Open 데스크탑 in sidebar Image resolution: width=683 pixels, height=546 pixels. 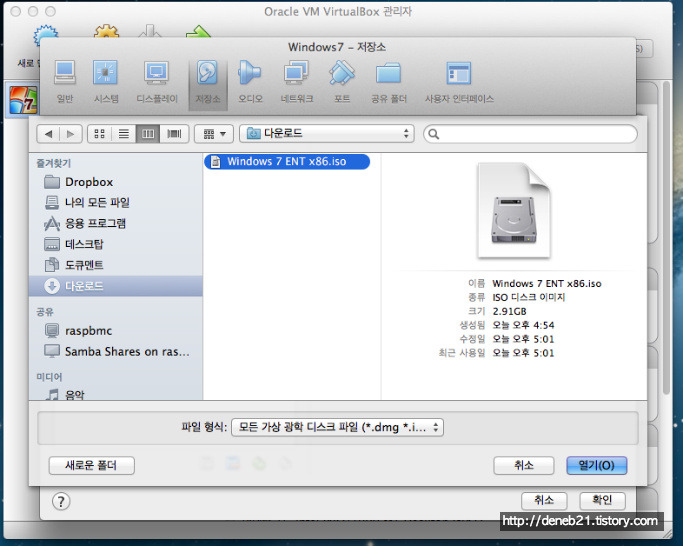tap(115, 244)
